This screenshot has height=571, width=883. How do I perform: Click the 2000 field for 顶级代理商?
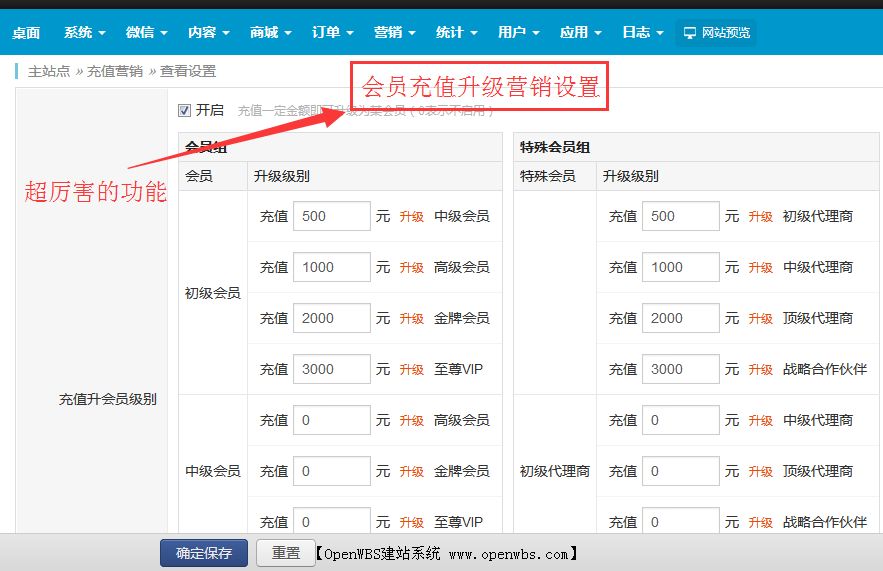pos(680,318)
